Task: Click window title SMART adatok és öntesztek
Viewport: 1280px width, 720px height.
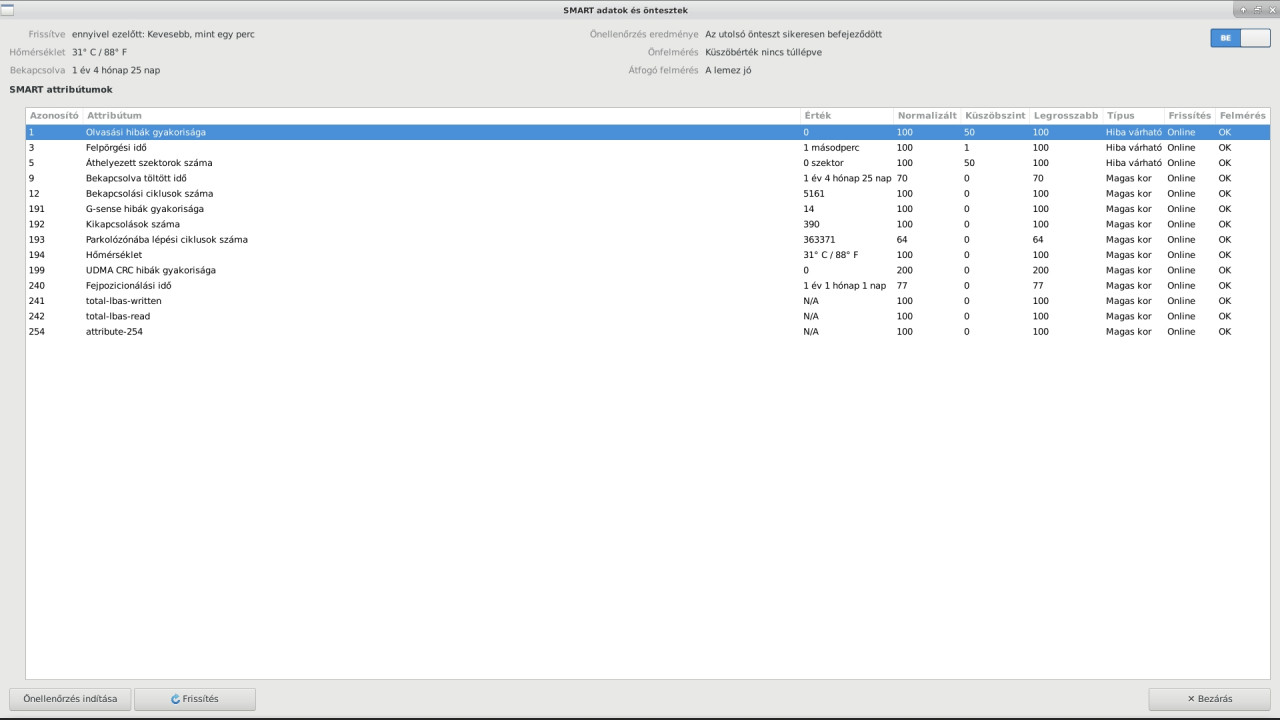Action: coord(625,10)
